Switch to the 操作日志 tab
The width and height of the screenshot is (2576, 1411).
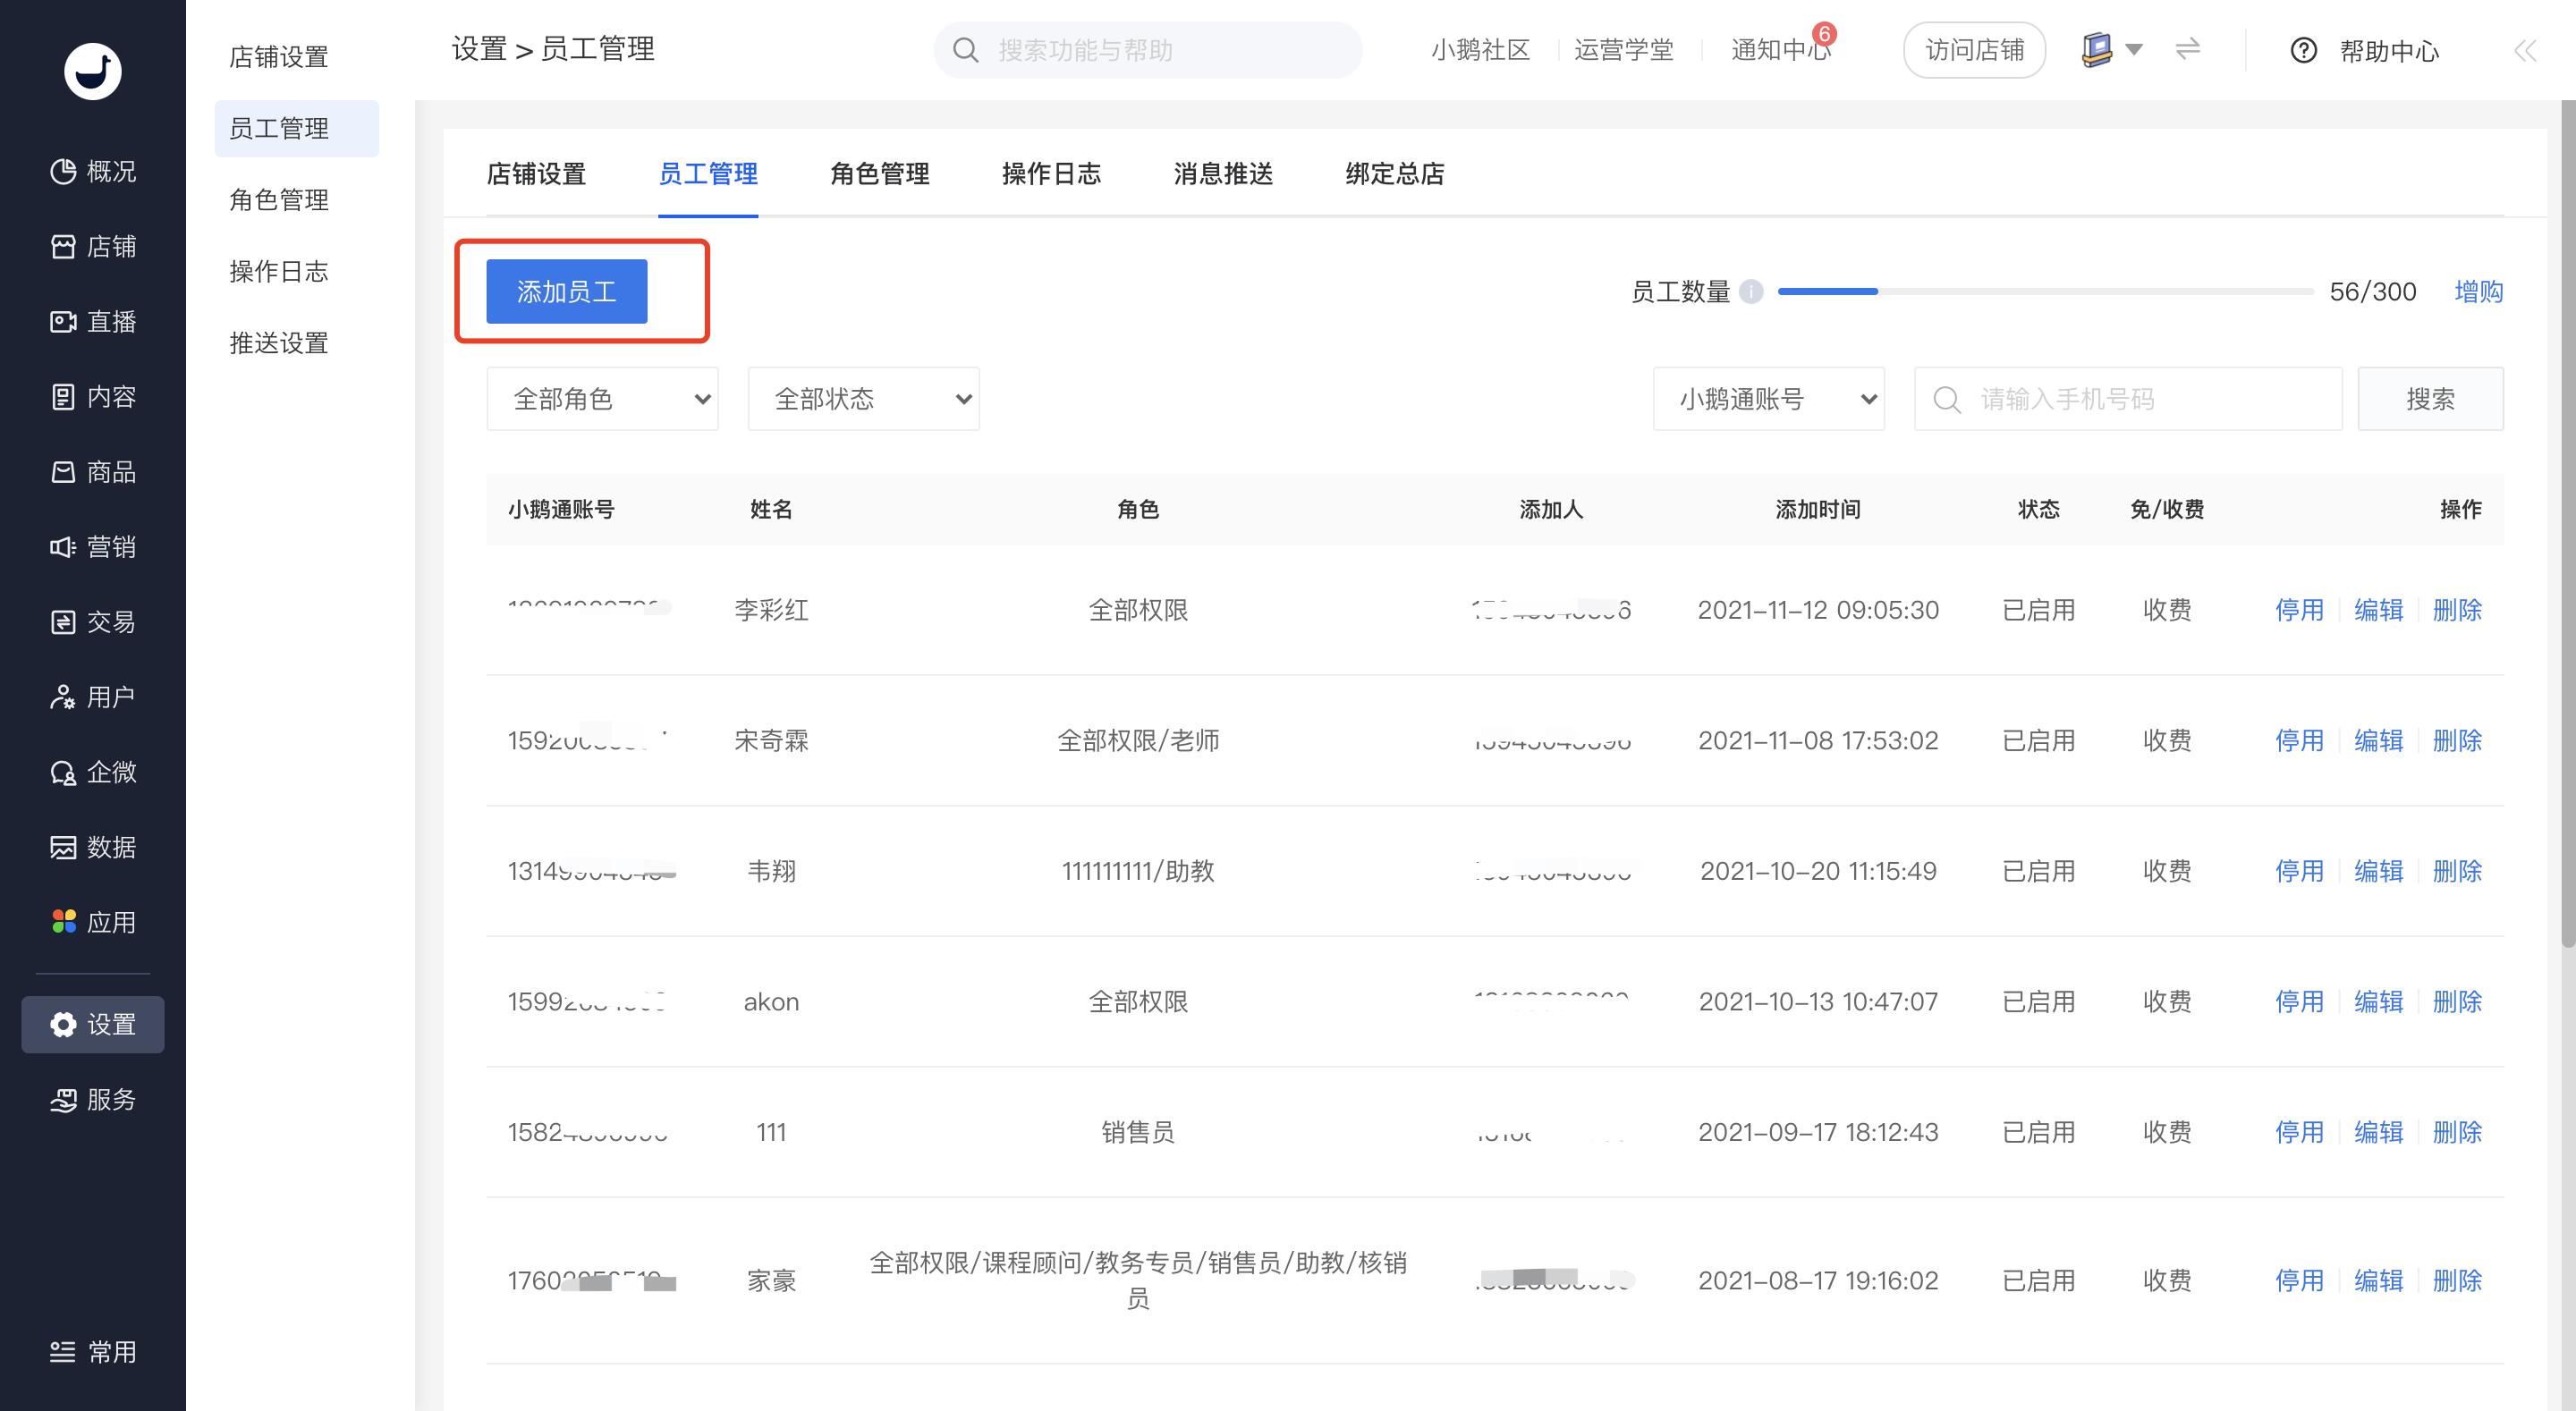pyautogui.click(x=1051, y=174)
